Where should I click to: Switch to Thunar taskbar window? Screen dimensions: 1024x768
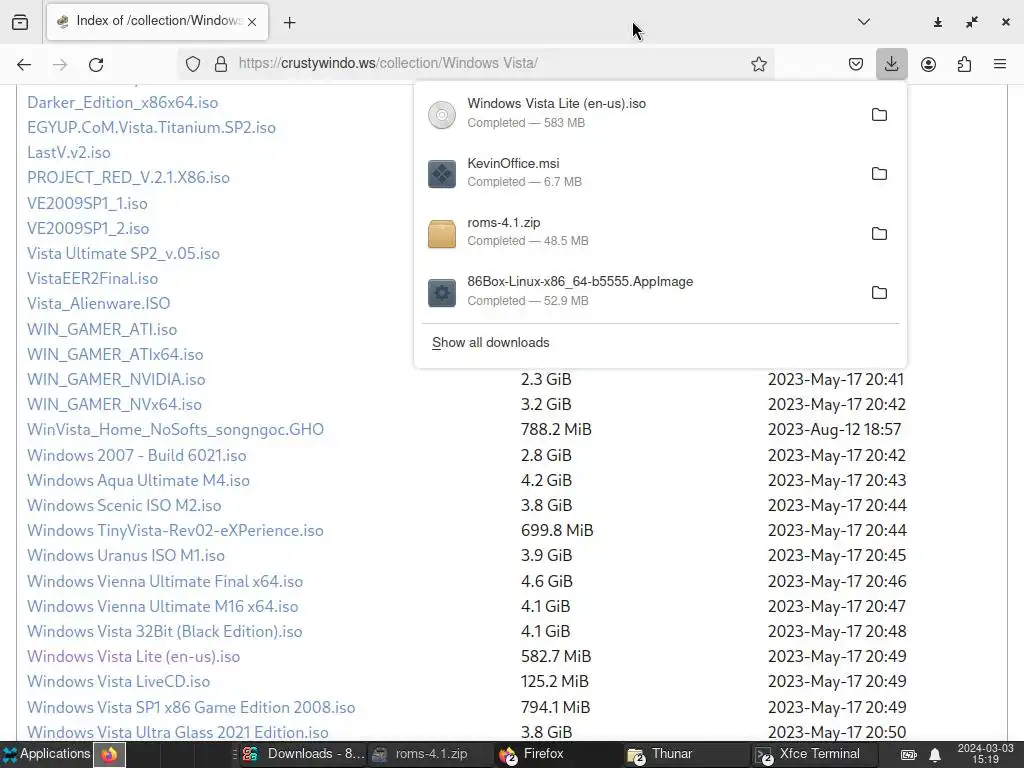pos(686,754)
